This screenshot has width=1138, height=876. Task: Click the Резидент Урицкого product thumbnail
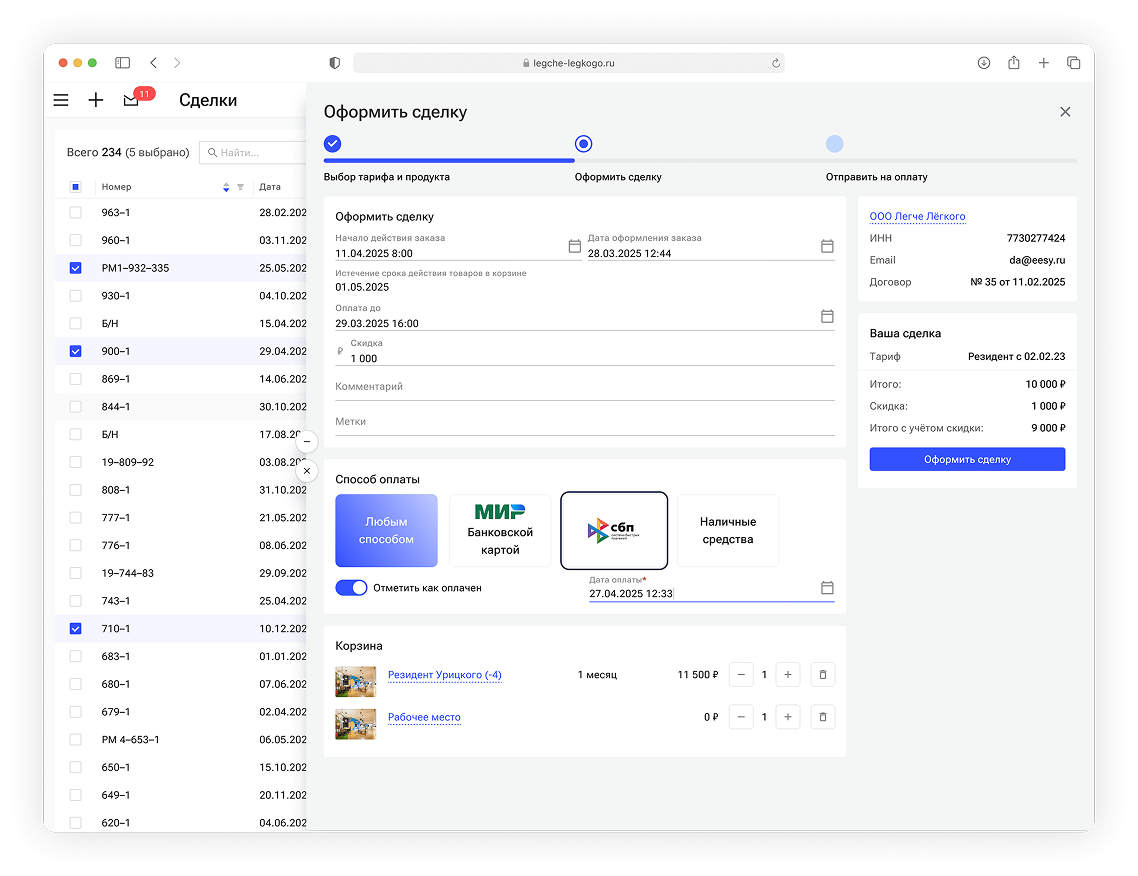tap(356, 682)
